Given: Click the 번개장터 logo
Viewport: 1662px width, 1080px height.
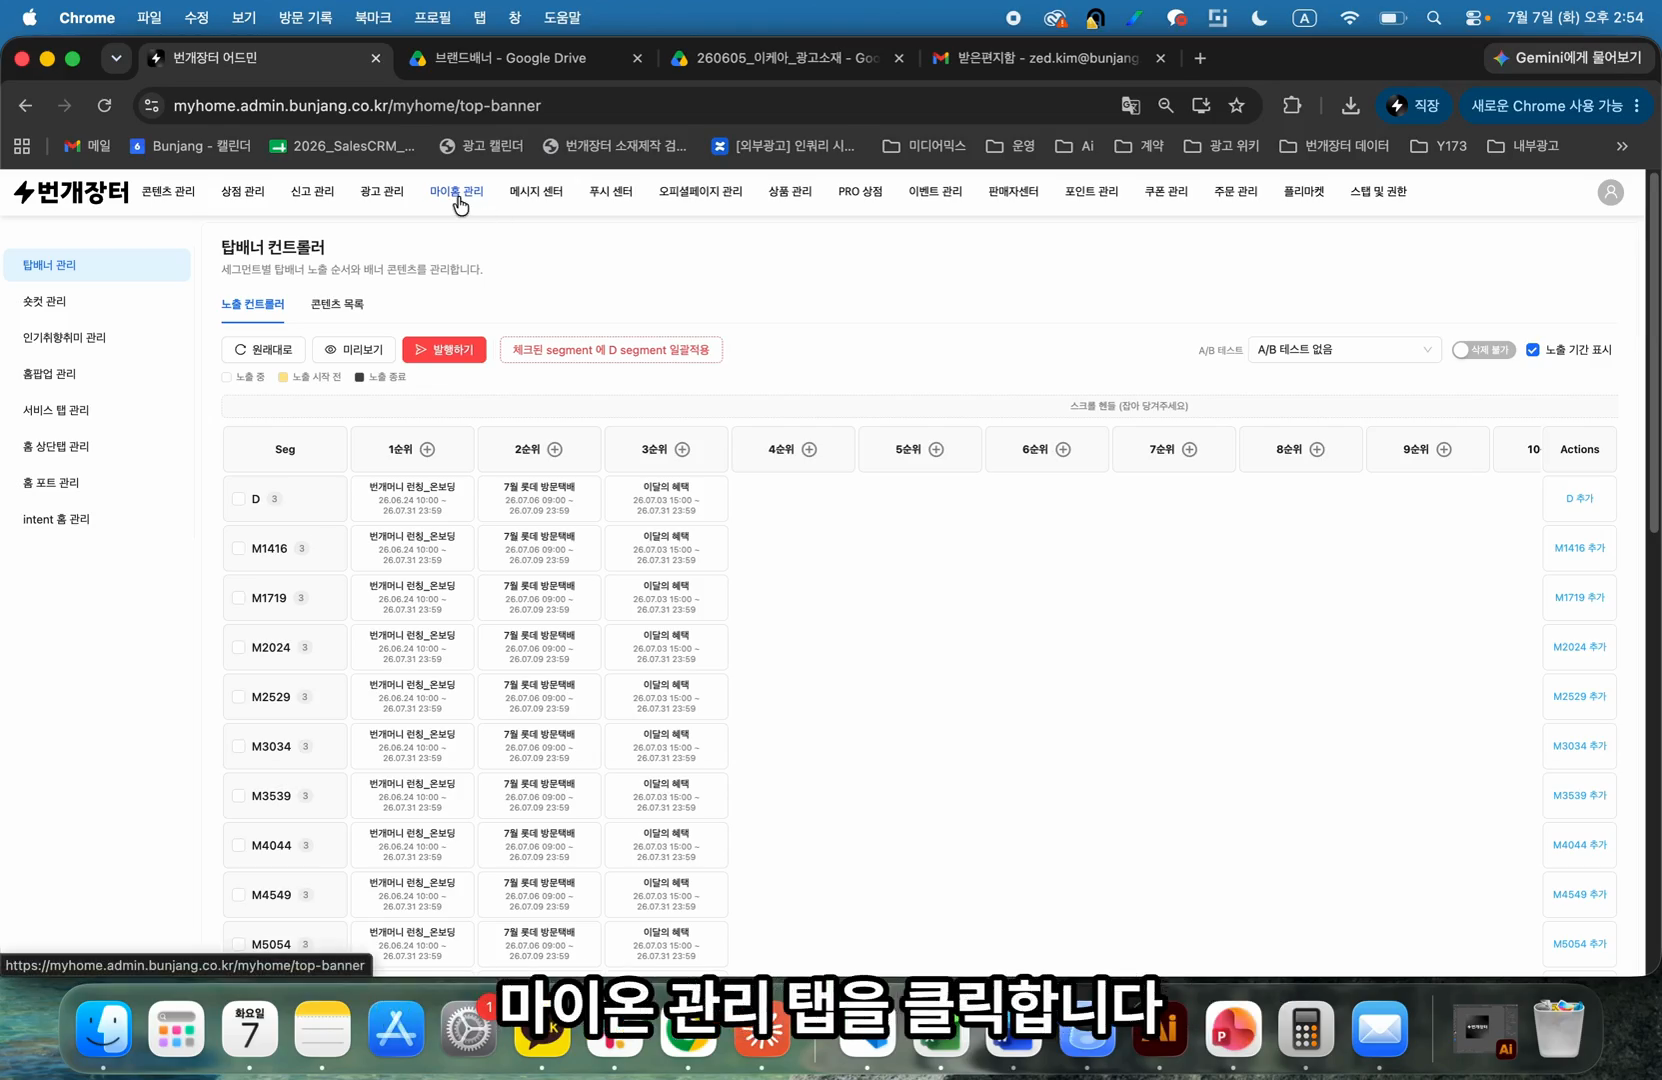Looking at the screenshot, I should click(71, 191).
